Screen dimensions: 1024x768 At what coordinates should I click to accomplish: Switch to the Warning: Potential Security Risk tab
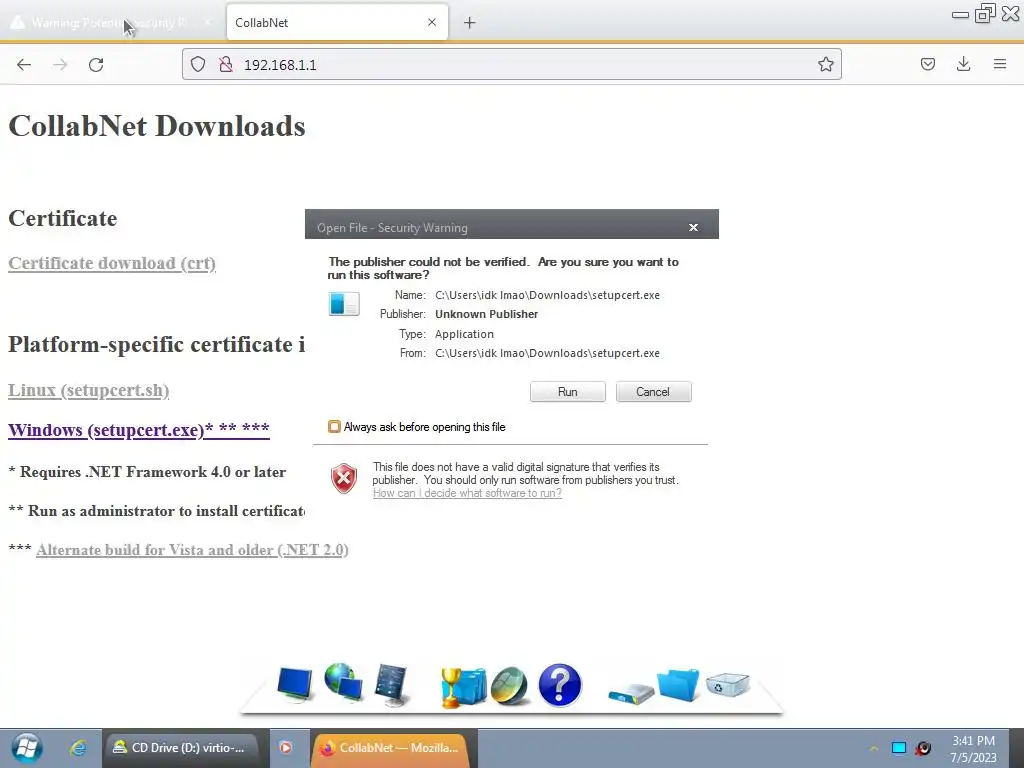[111, 22]
